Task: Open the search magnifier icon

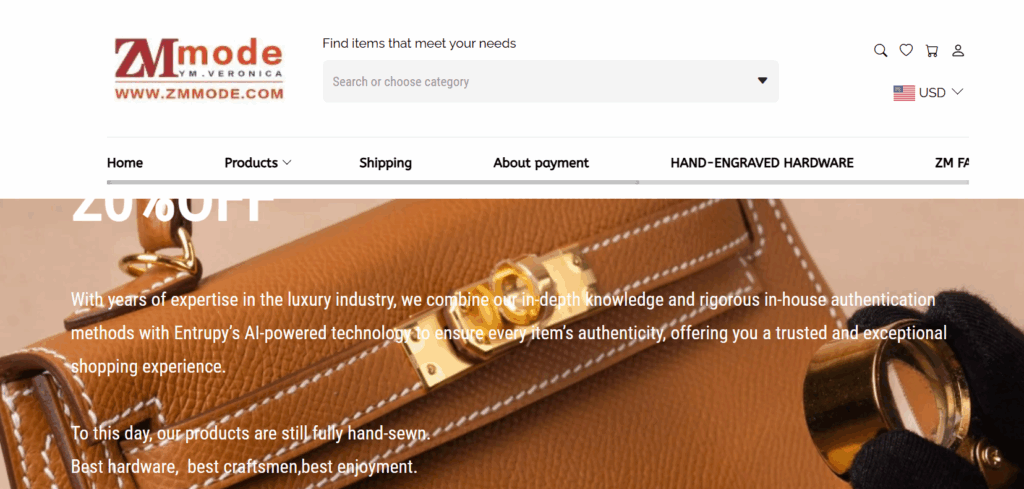Action: pyautogui.click(x=880, y=50)
